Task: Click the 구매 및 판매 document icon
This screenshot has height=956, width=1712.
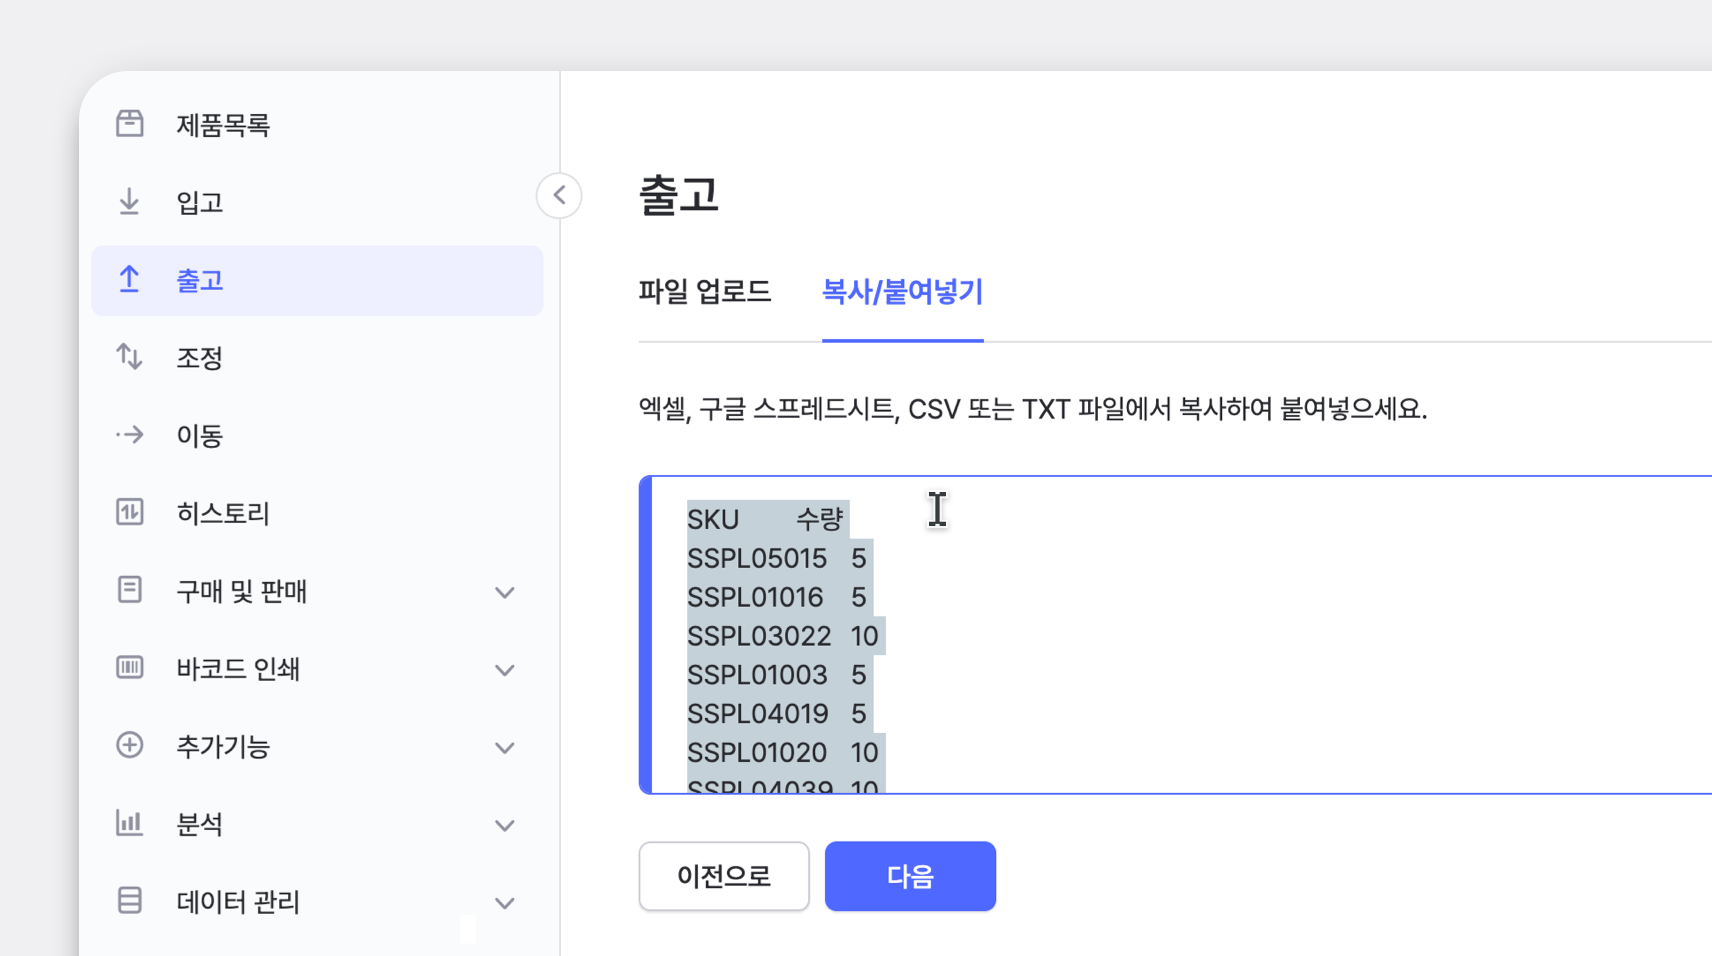Action: pos(129,590)
